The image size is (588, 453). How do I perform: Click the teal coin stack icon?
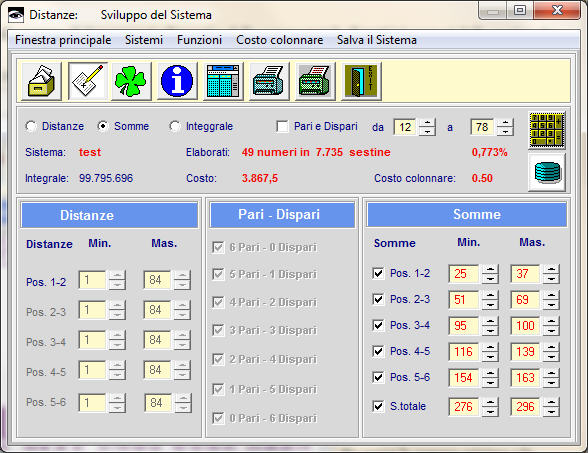tap(547, 172)
